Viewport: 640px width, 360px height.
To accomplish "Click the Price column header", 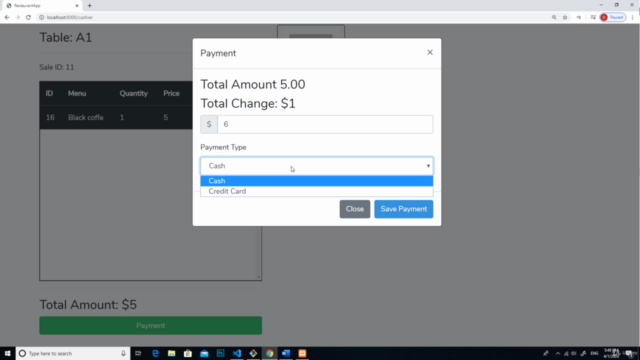I will click(171, 93).
